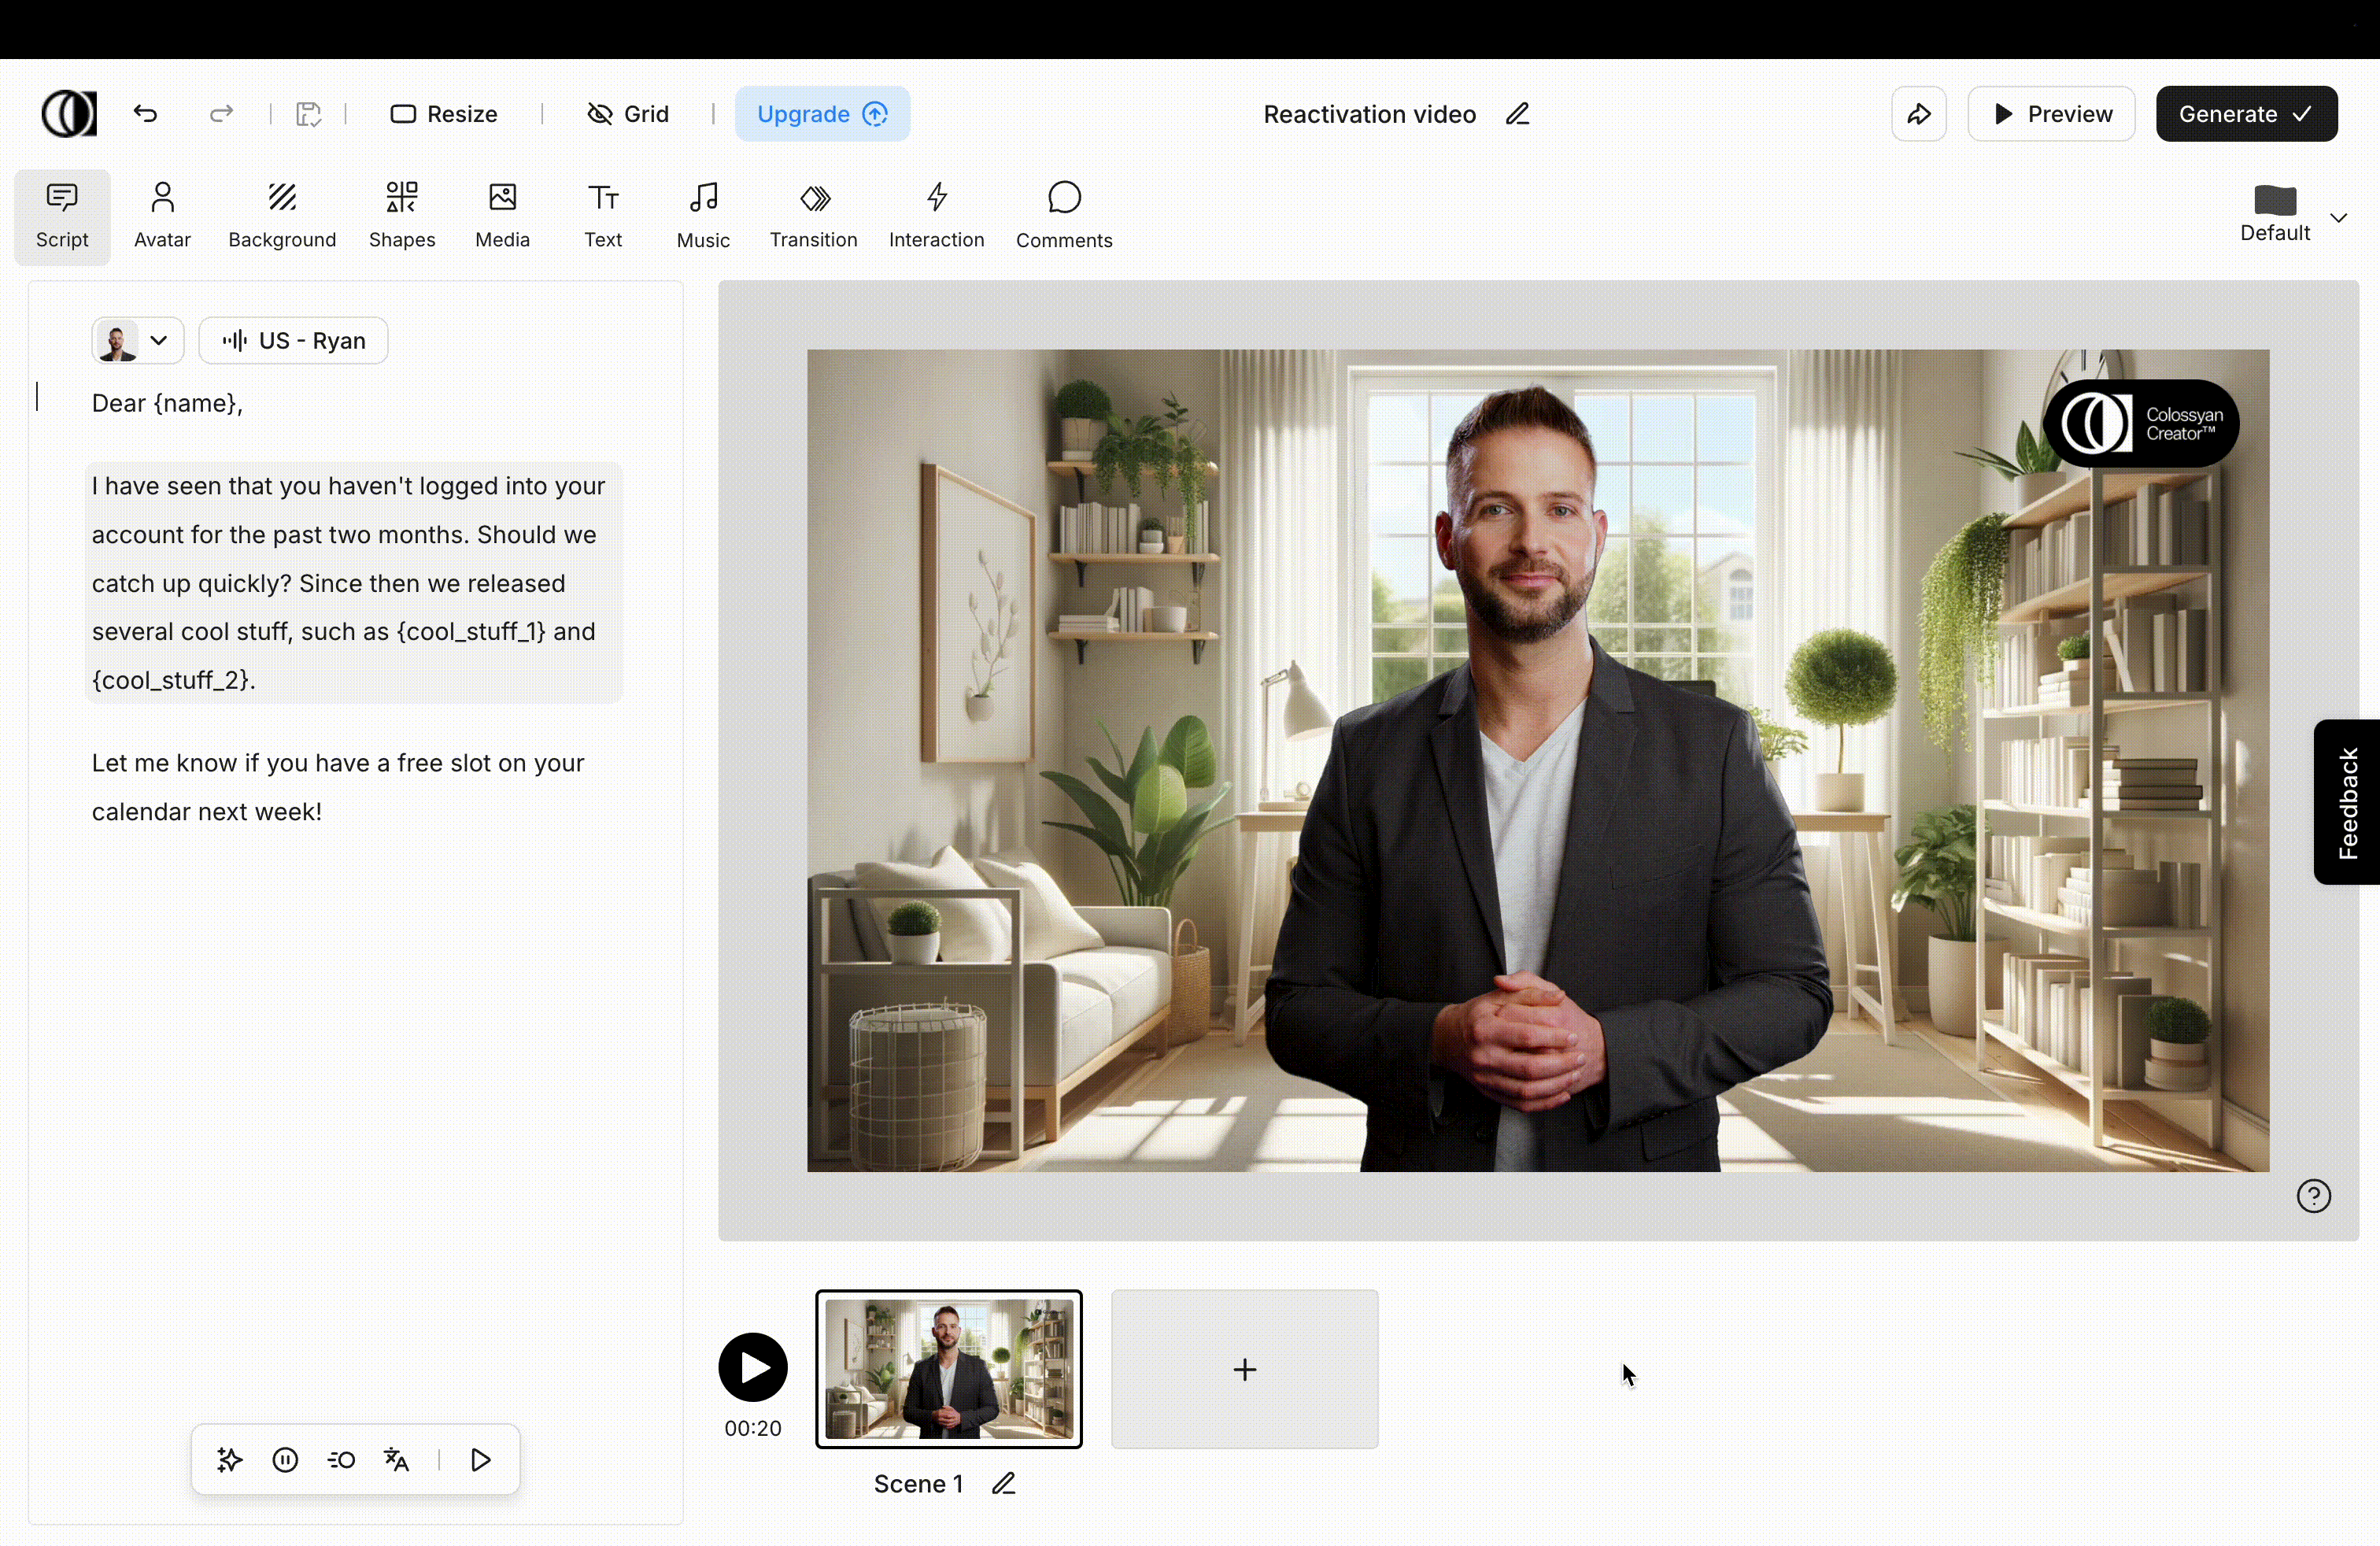This screenshot has height=1546, width=2380.
Task: Insert a pause with the pause icon
Action: [285, 1460]
